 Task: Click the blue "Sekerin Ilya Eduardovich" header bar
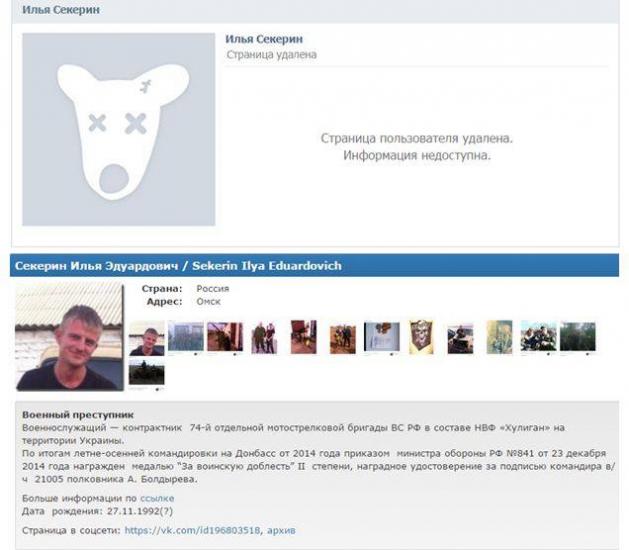pyautogui.click(x=314, y=266)
